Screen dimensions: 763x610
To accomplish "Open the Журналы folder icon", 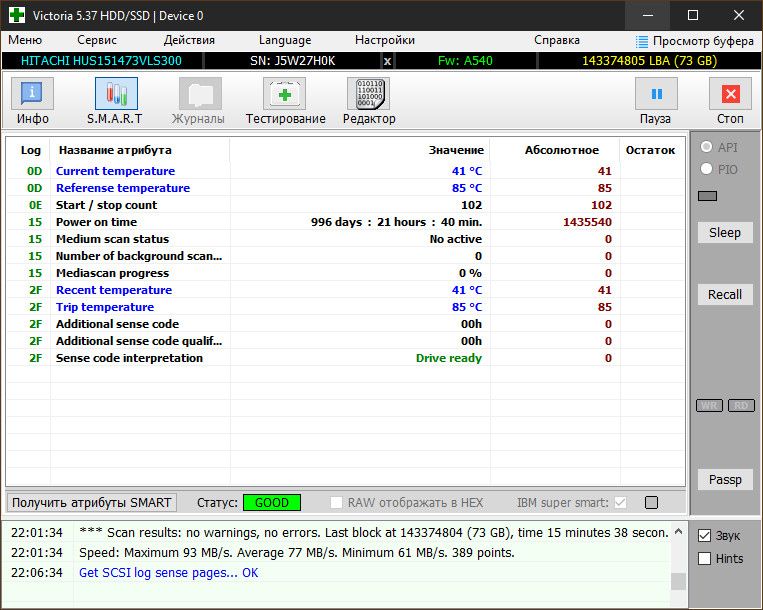I will [200, 93].
